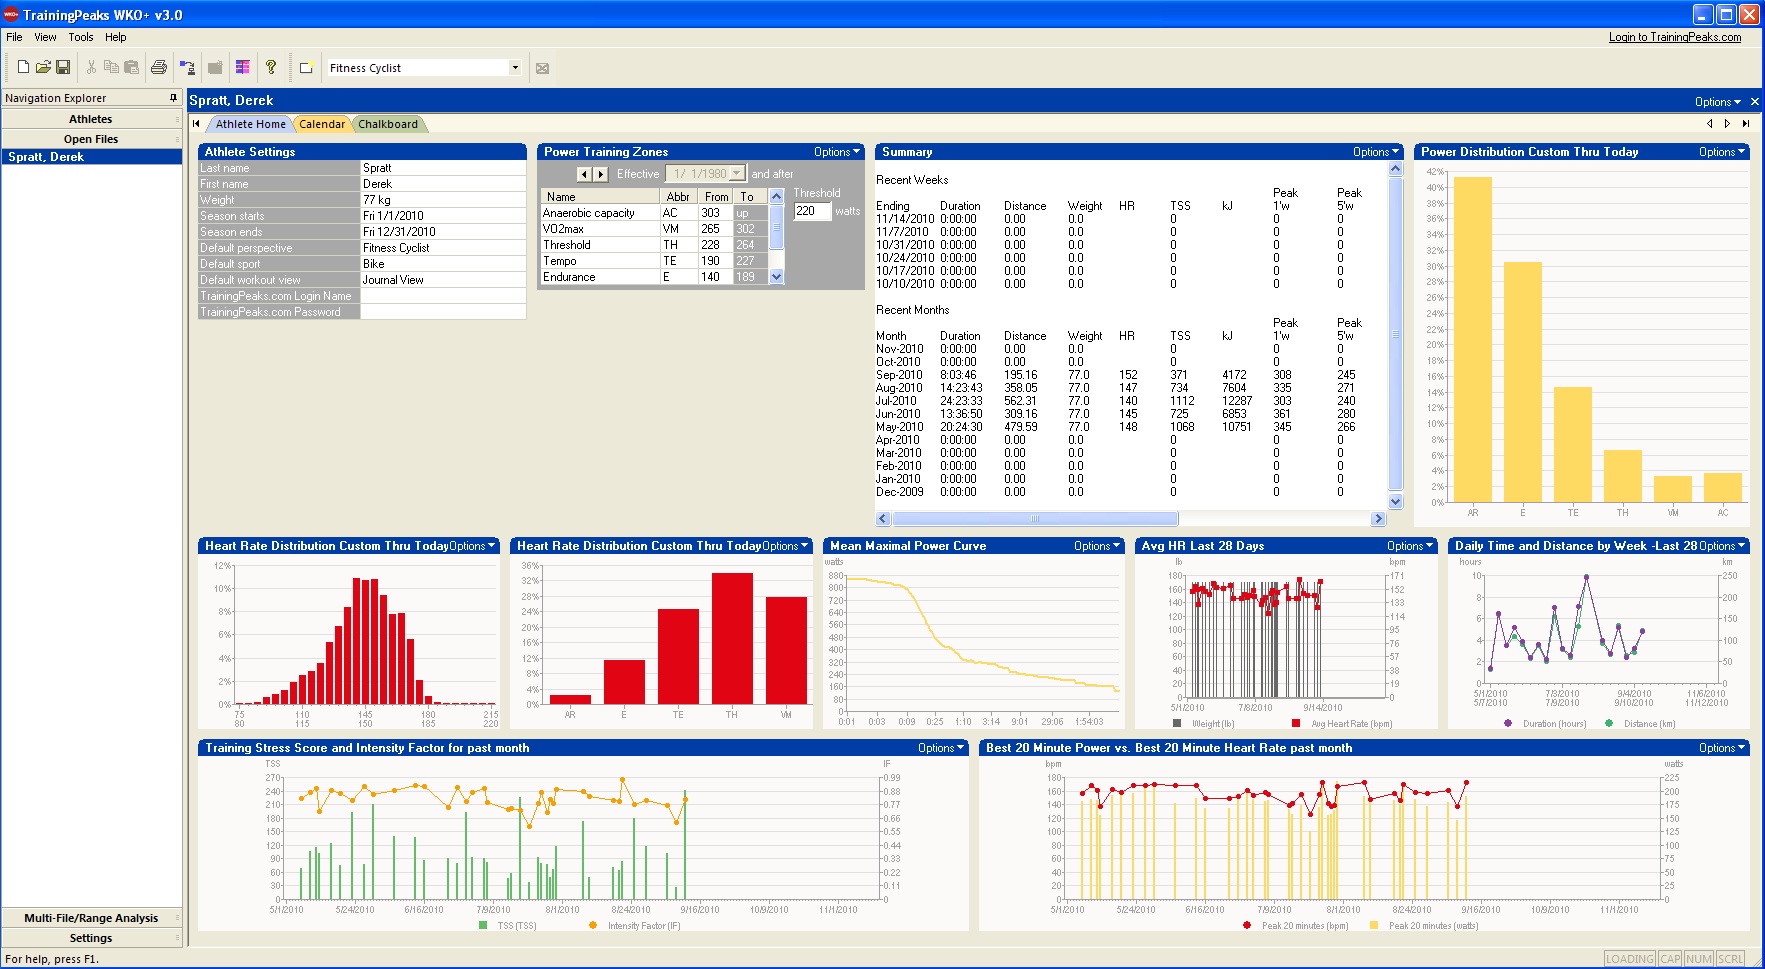Pin the Navigation Explorer panel
The image size is (1765, 969).
pos(173,98)
